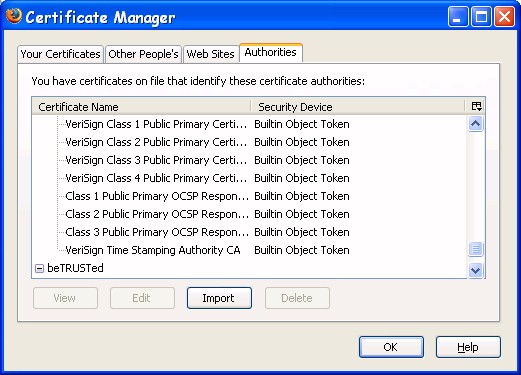
Task: Collapse the beTRUSTed tree node
Action: (39, 268)
